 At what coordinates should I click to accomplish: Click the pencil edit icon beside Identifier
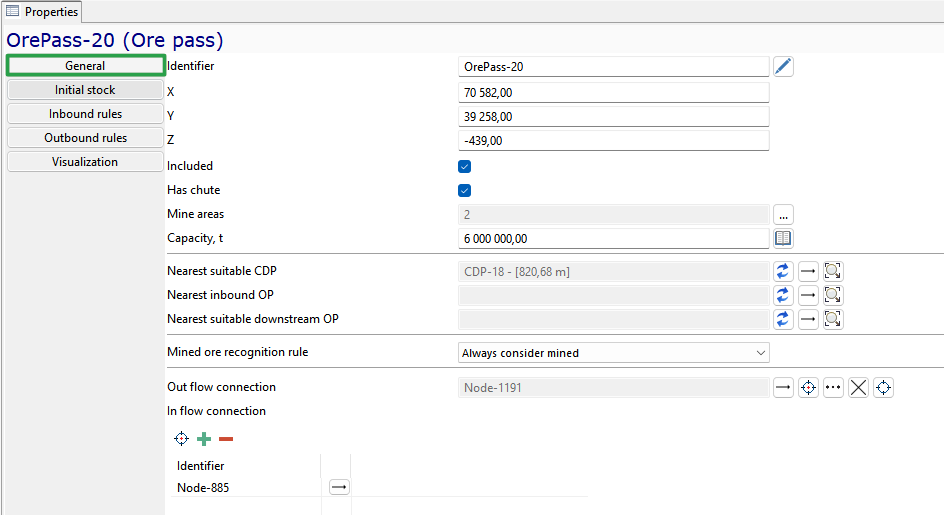pos(783,66)
